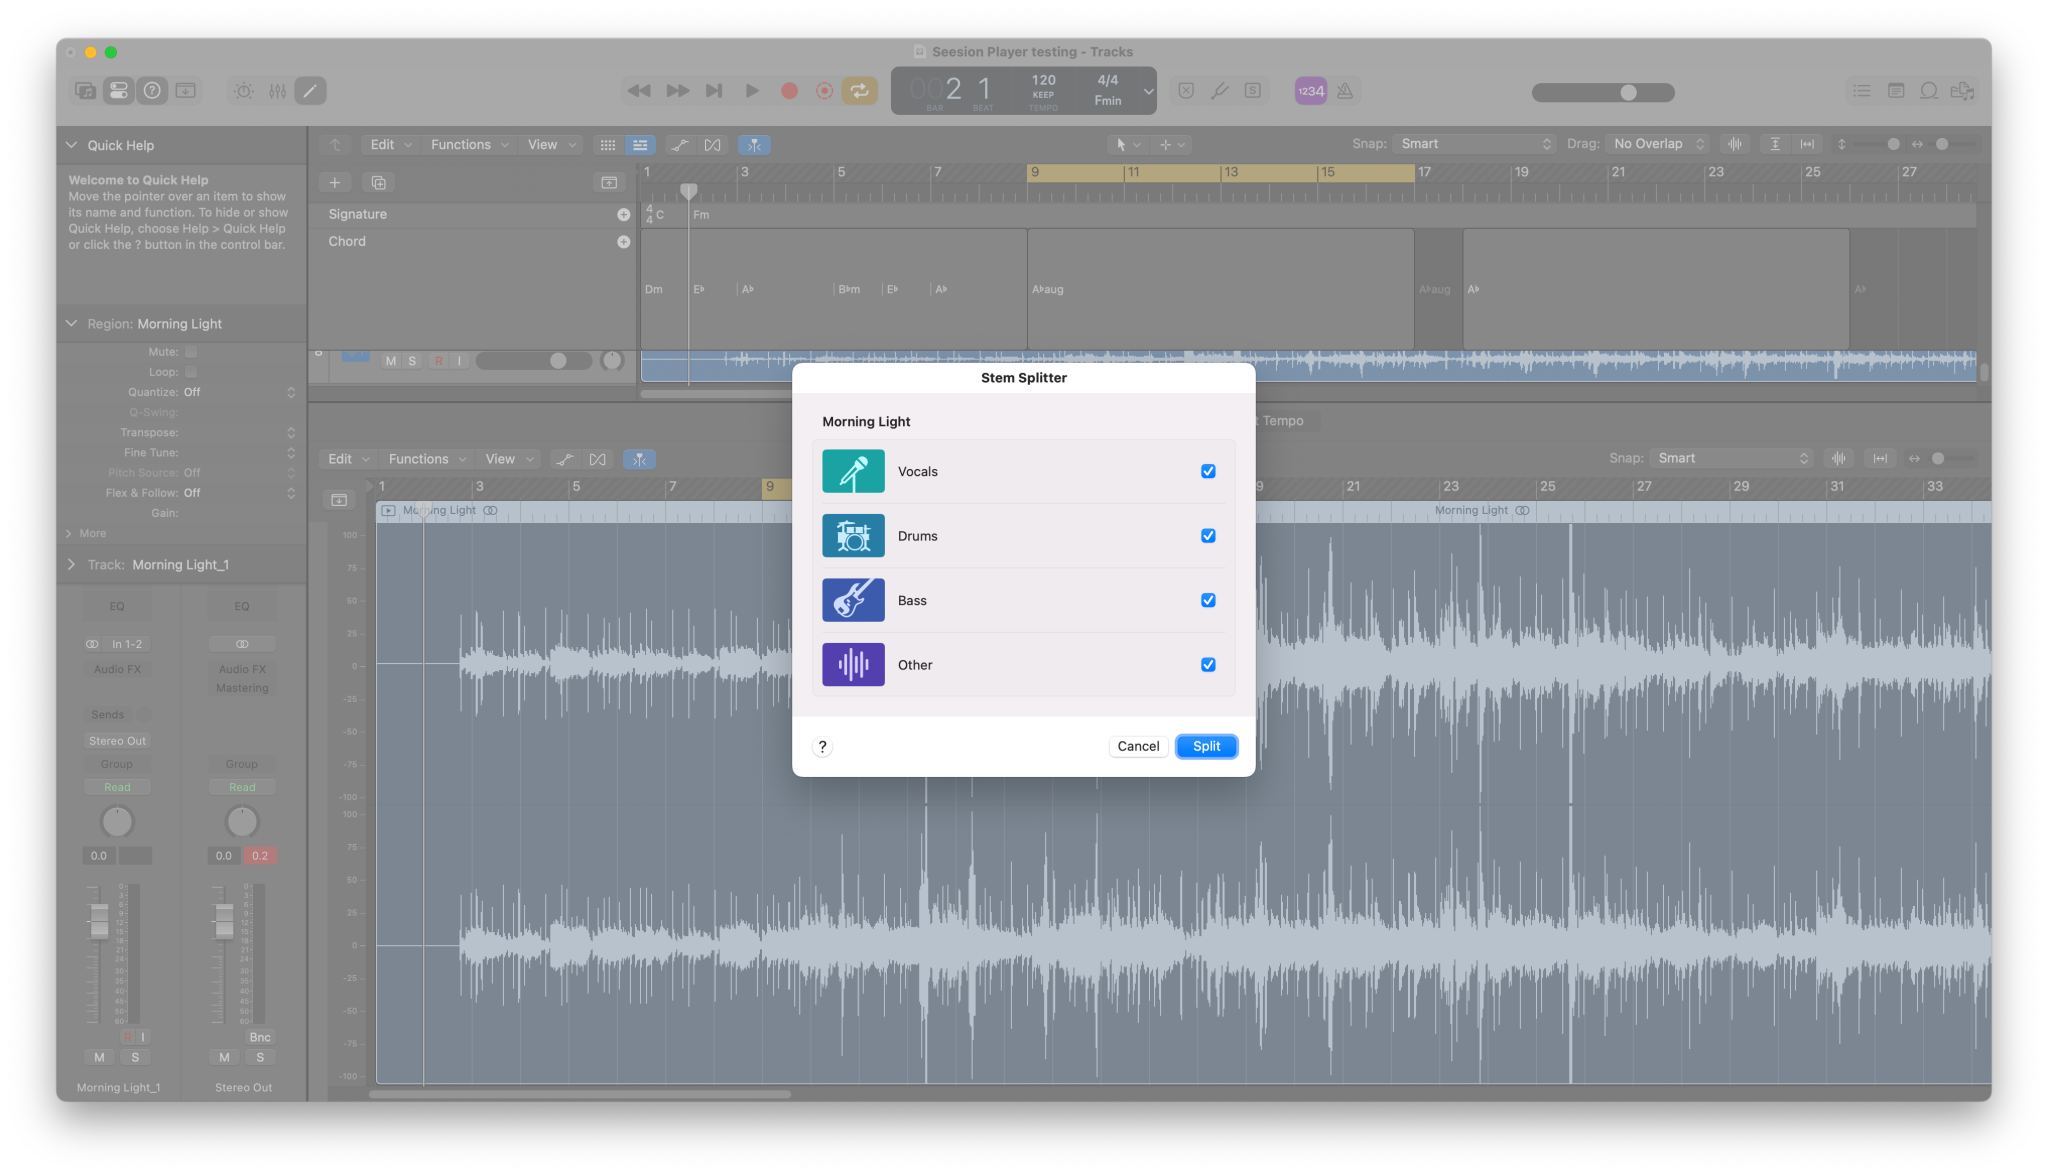Image resolution: width=2048 pixels, height=1176 pixels.
Task: Open the Functions menu in track editor
Action: point(426,458)
